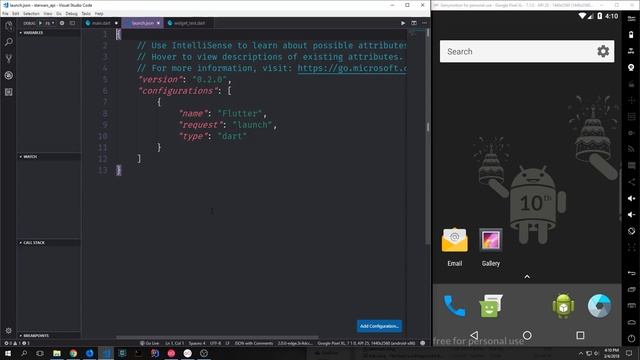This screenshot has width=640, height=360.
Task: Open Chrome from the Windows taskbar
Action: 73,353
